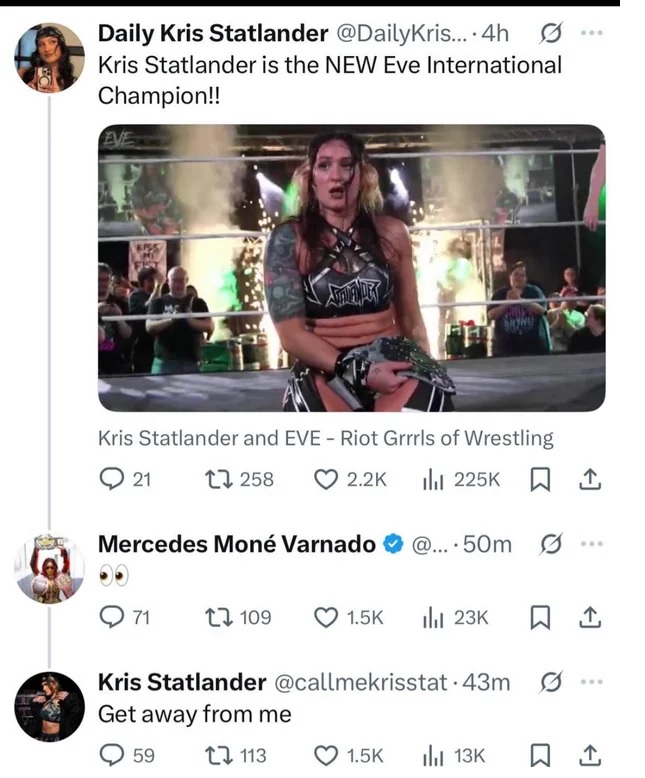The image size is (645, 778).
Task: Like the Daily Kris Statlander post
Action: click(x=327, y=480)
